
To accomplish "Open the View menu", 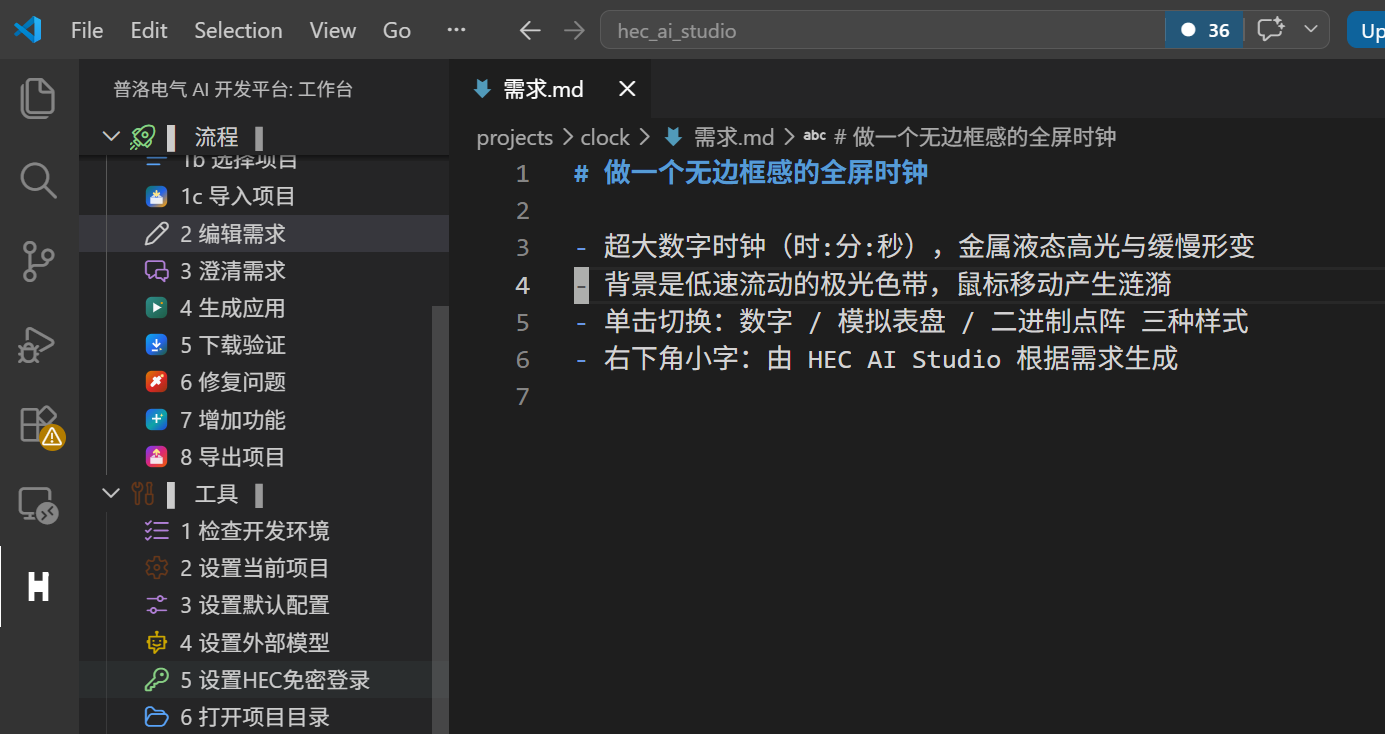I will [333, 30].
